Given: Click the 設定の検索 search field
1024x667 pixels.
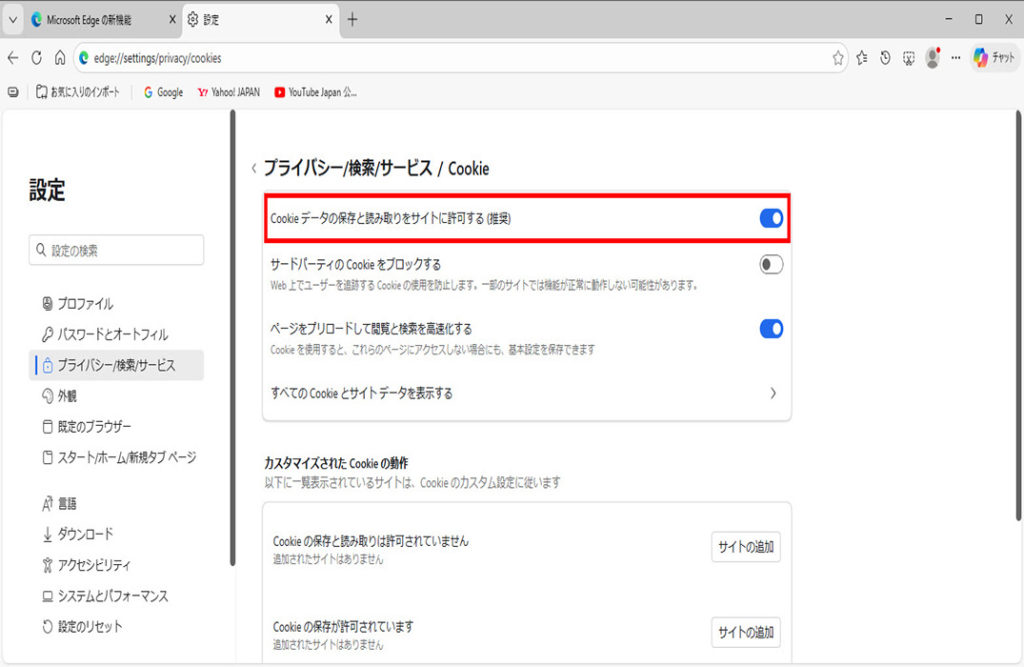Looking at the screenshot, I should coord(117,250).
